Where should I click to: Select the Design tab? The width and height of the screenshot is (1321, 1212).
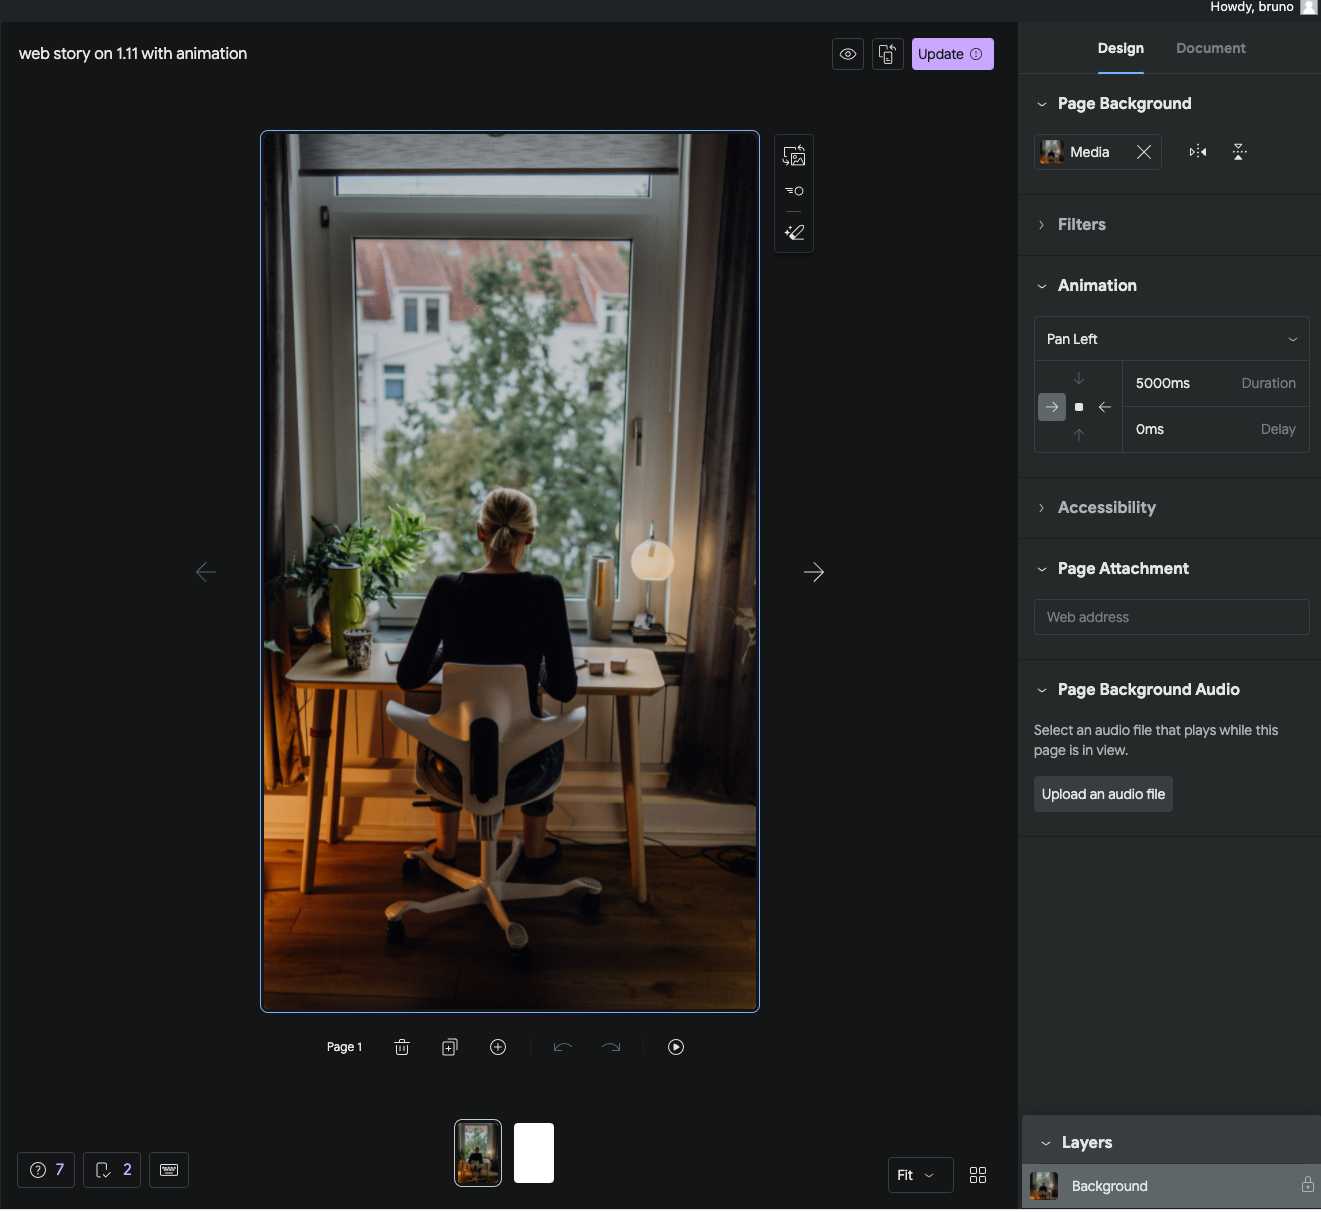1120,48
